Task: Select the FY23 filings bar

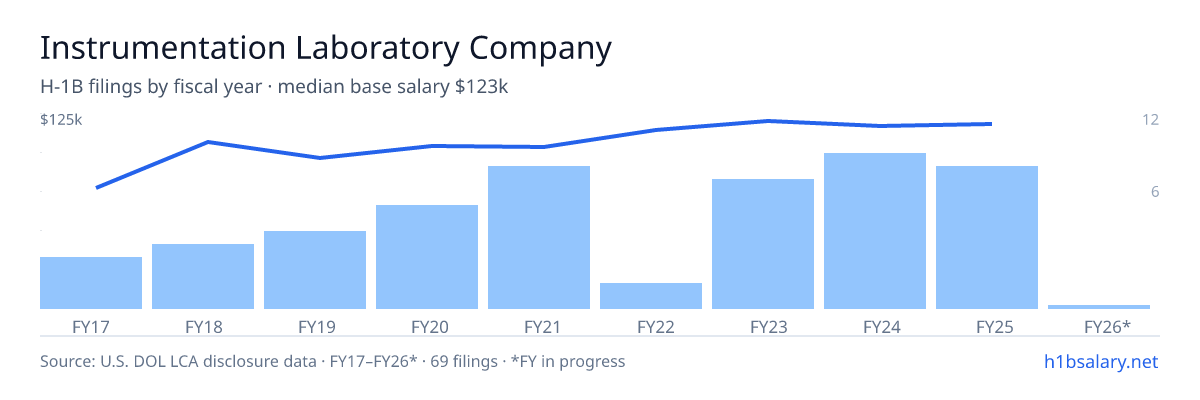Action: click(x=763, y=244)
